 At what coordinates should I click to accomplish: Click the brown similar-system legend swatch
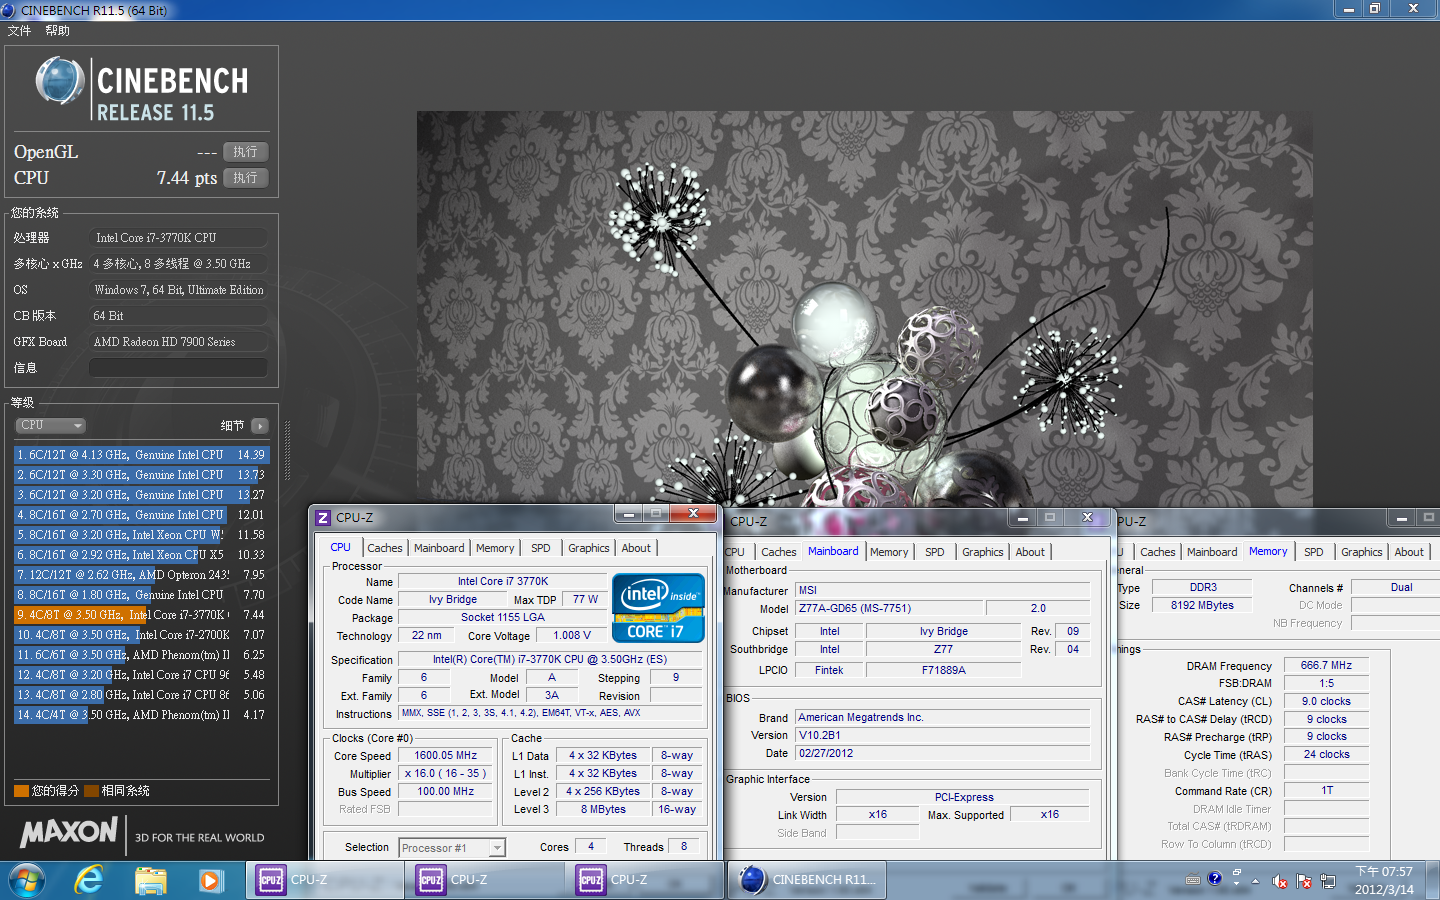91,791
